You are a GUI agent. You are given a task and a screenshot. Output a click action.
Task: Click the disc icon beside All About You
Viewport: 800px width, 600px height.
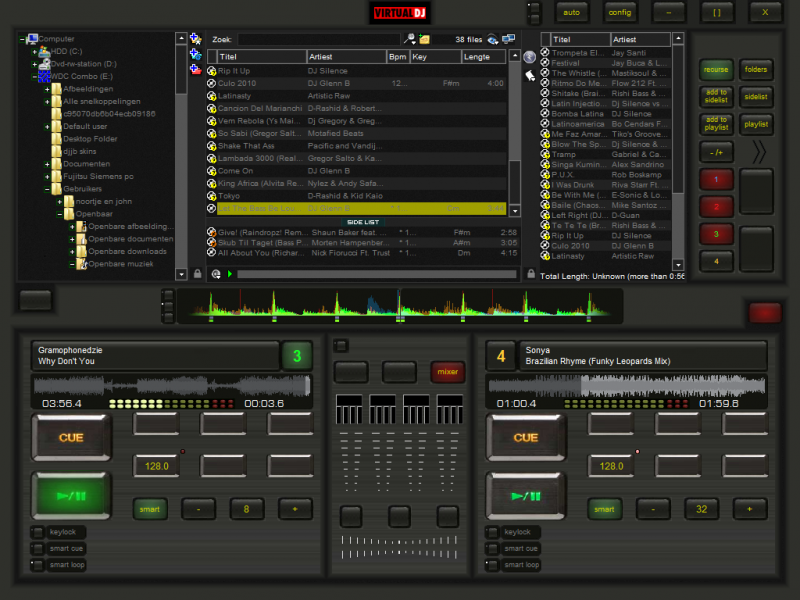click(211, 253)
